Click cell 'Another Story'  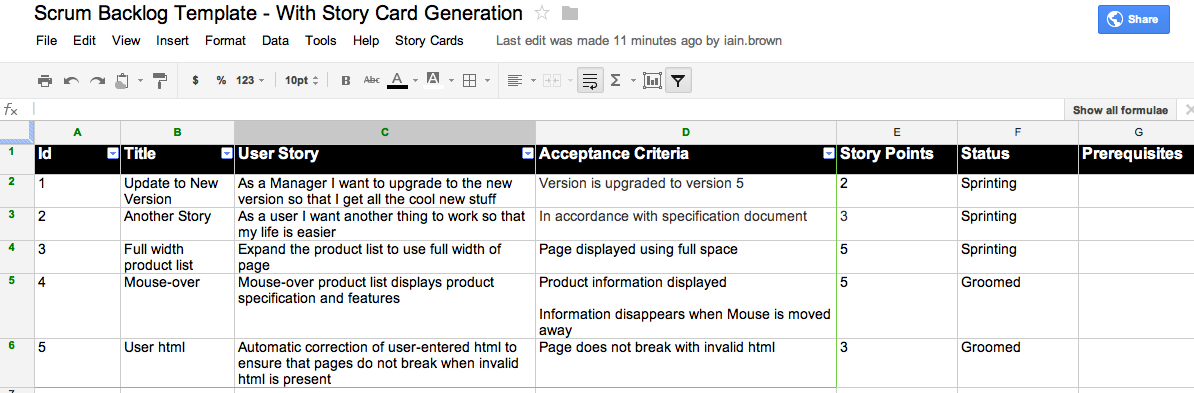(x=177, y=224)
